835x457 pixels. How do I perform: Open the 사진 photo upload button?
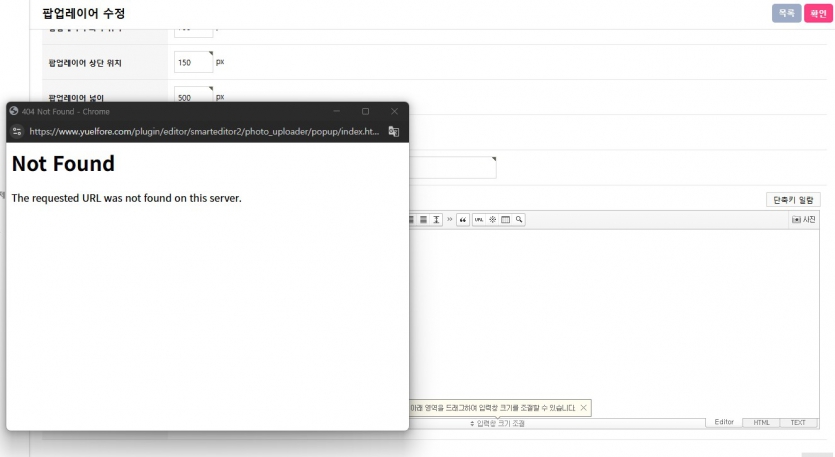pyautogui.click(x=803, y=219)
